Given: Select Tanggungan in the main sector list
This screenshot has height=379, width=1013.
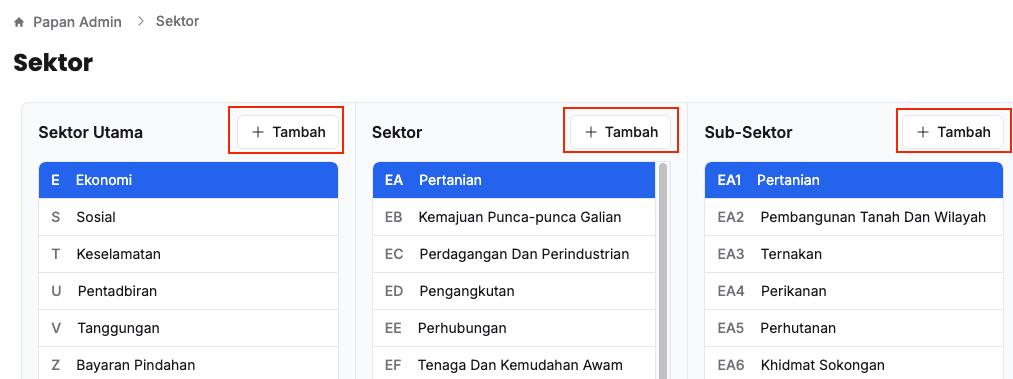Looking at the screenshot, I should 188,328.
